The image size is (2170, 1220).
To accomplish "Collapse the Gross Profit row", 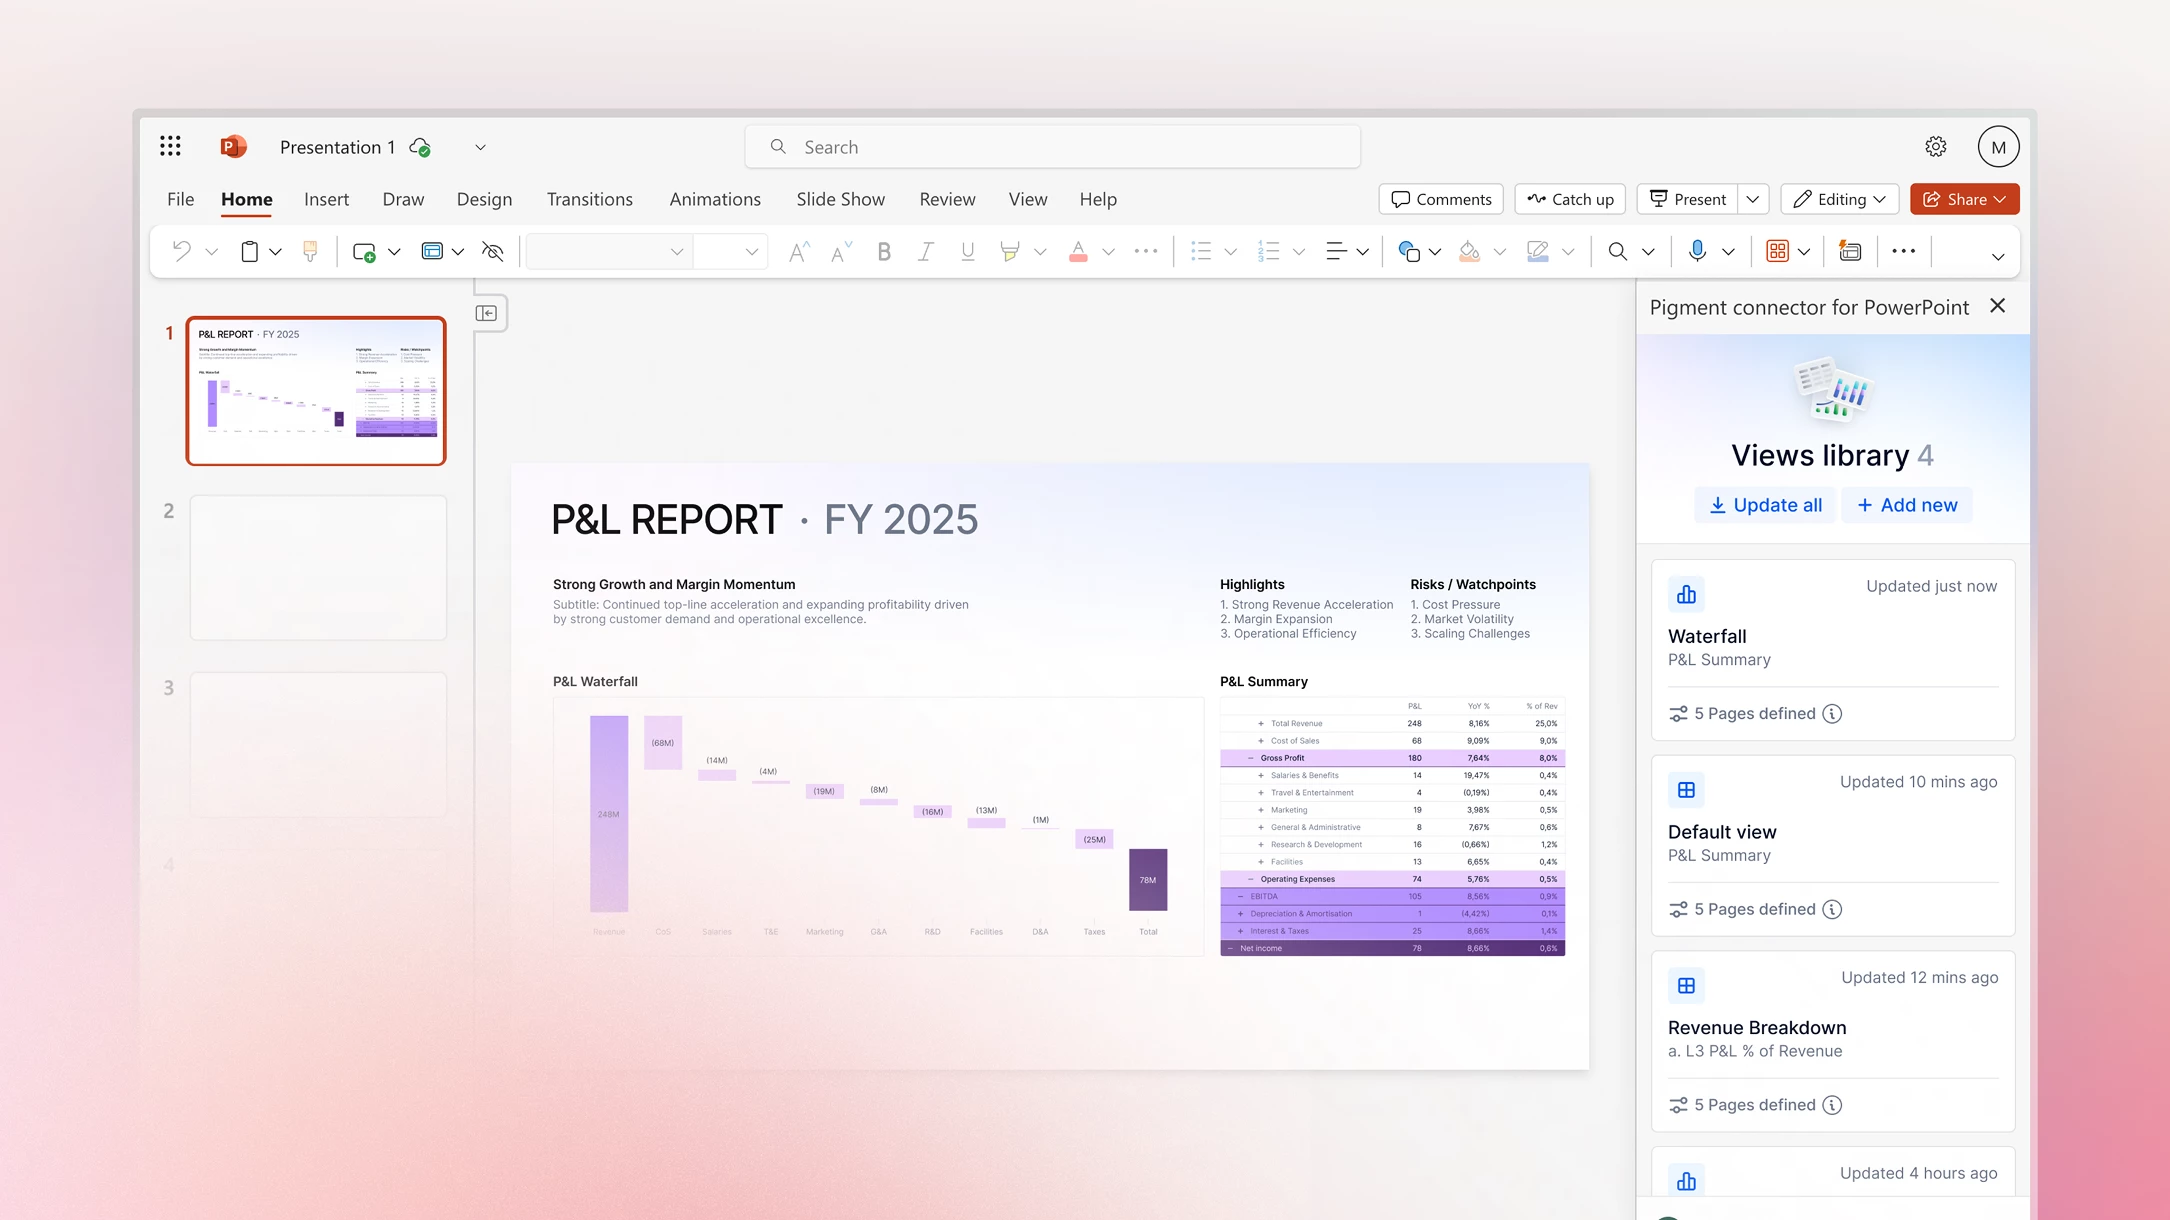I will [x=1250, y=758].
